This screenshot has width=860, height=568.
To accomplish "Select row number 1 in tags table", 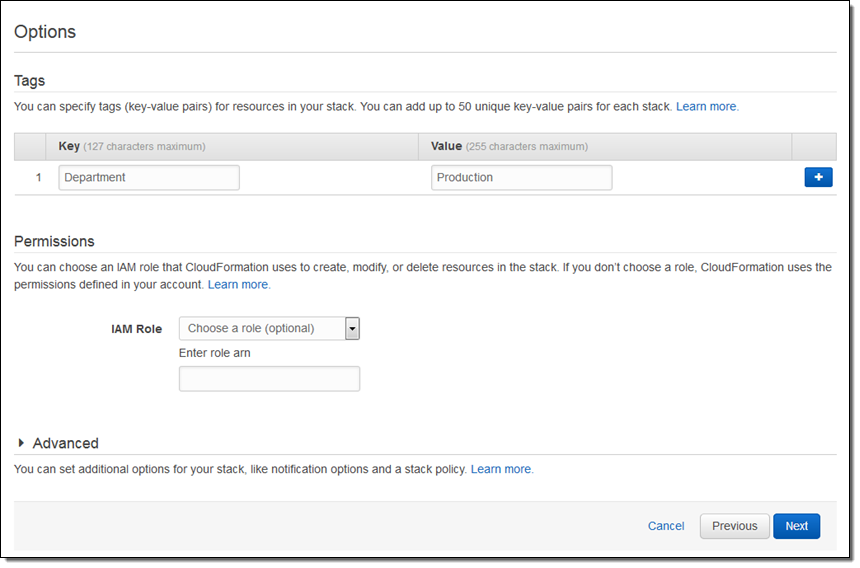I will pyautogui.click(x=39, y=178).
